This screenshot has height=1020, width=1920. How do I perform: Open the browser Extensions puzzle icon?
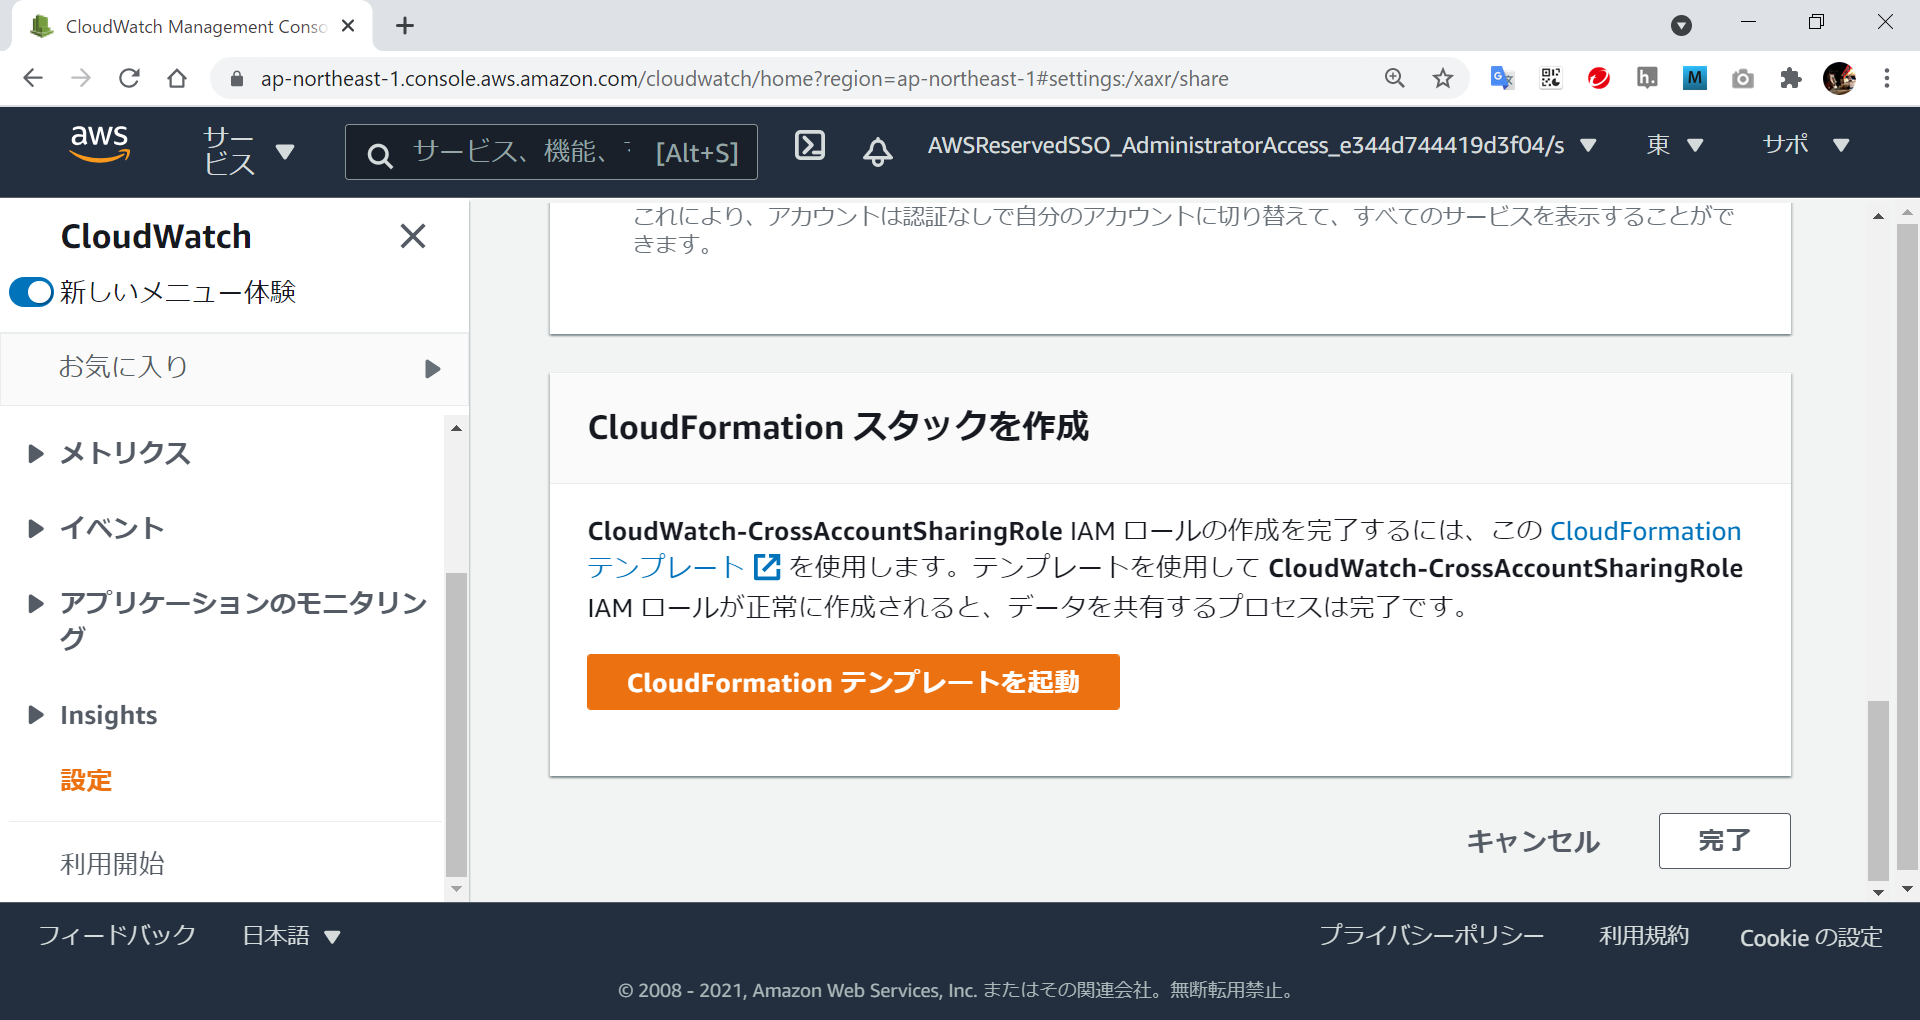click(1790, 78)
